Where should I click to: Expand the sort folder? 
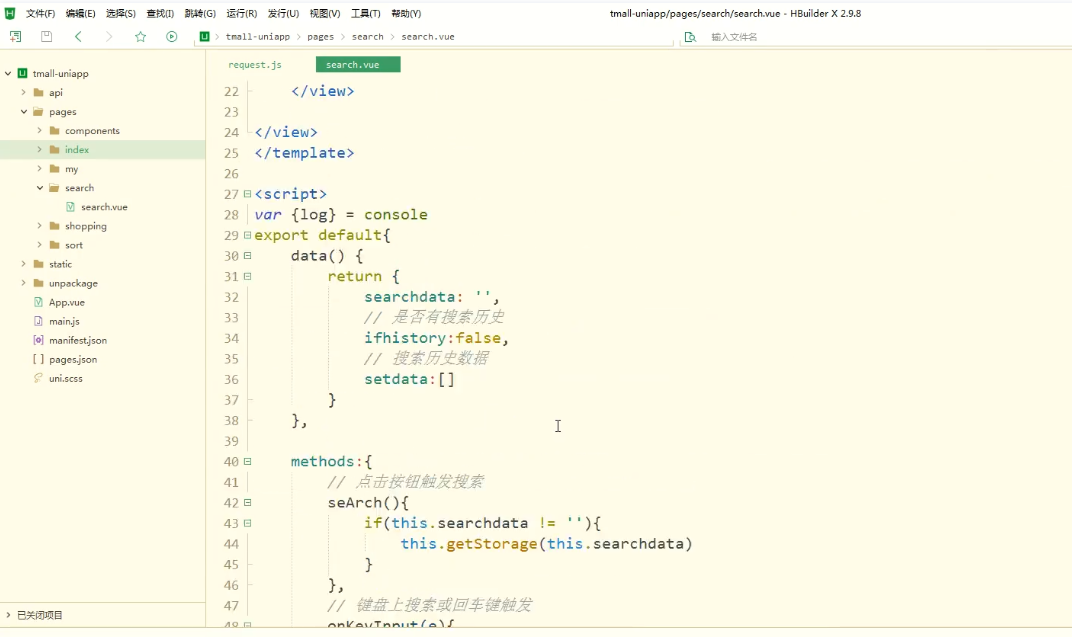coord(39,245)
